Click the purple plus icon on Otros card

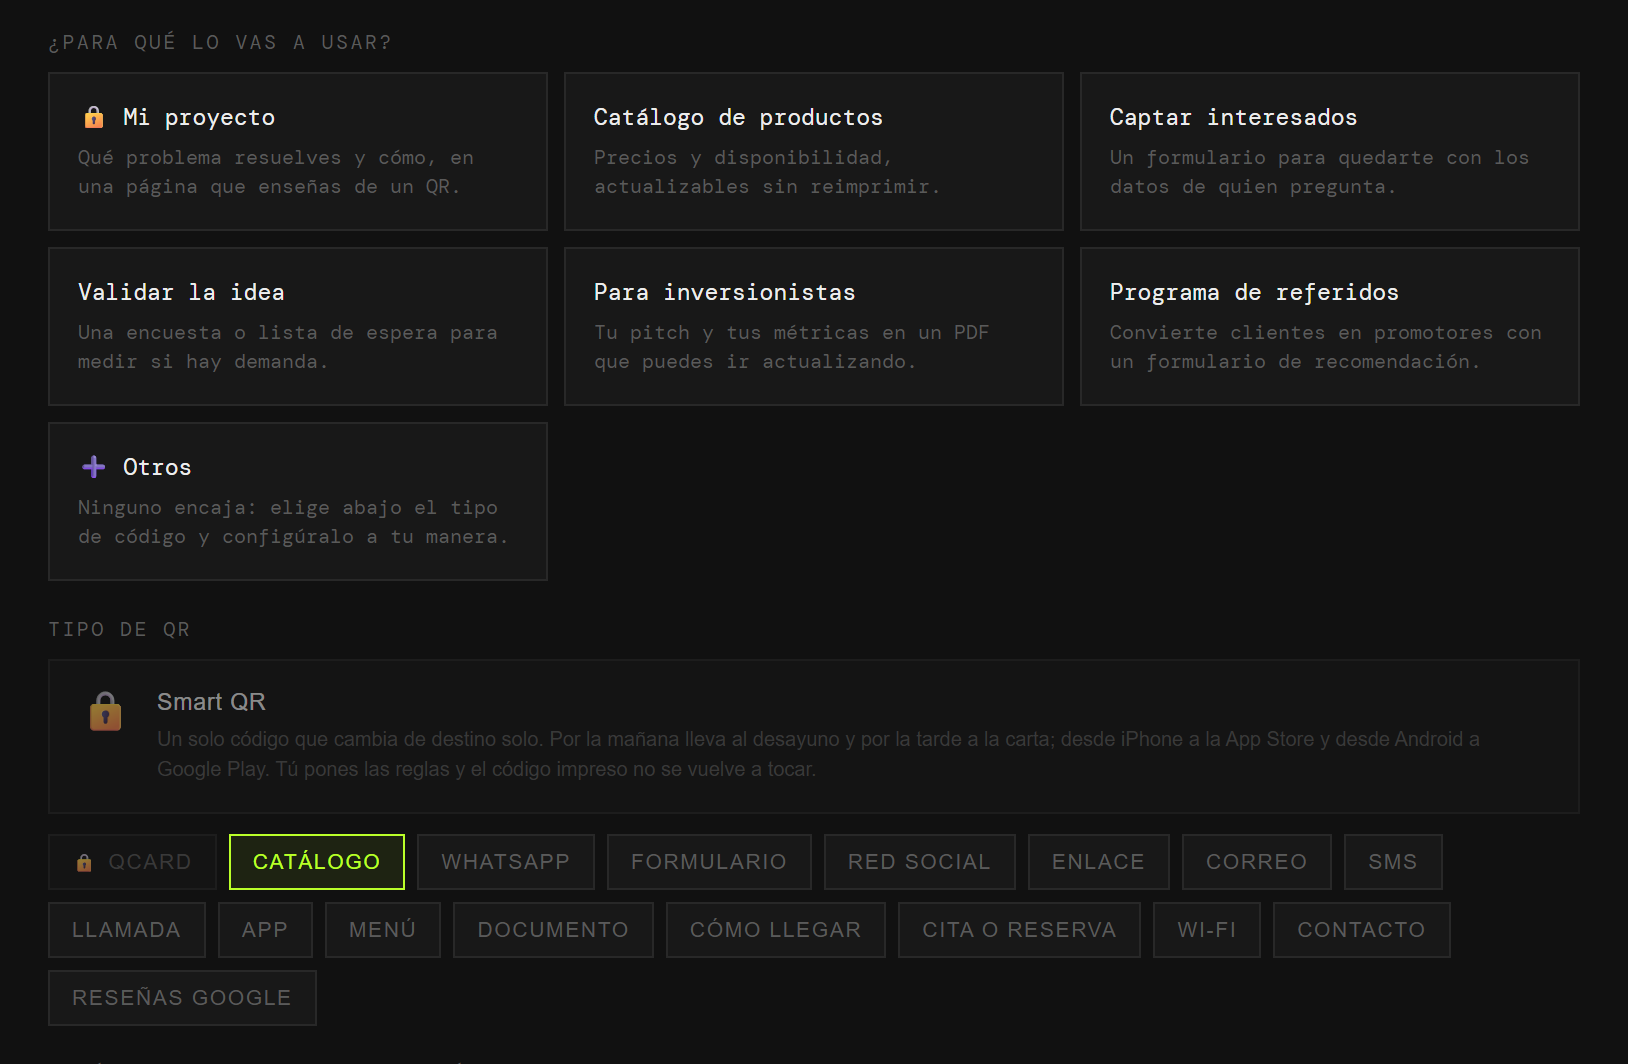[94, 467]
